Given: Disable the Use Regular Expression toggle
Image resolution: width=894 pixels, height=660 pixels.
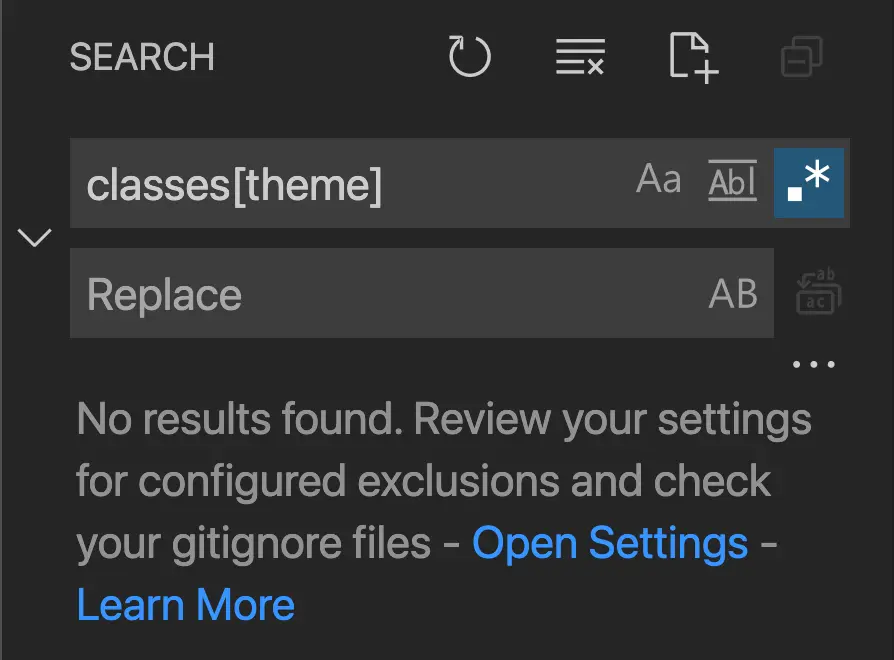Looking at the screenshot, I should 808,182.
